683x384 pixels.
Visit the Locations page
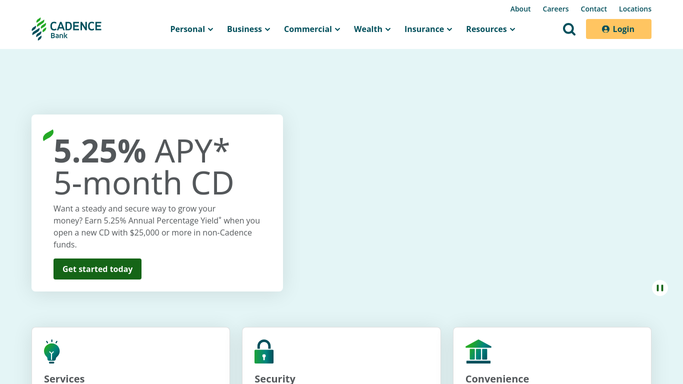point(635,9)
